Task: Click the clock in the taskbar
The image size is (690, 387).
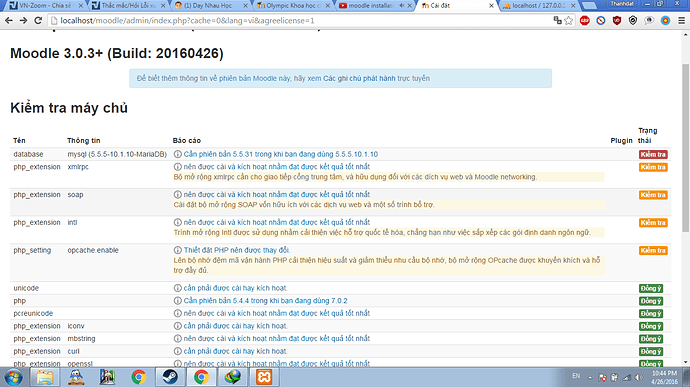Action: tap(664, 377)
